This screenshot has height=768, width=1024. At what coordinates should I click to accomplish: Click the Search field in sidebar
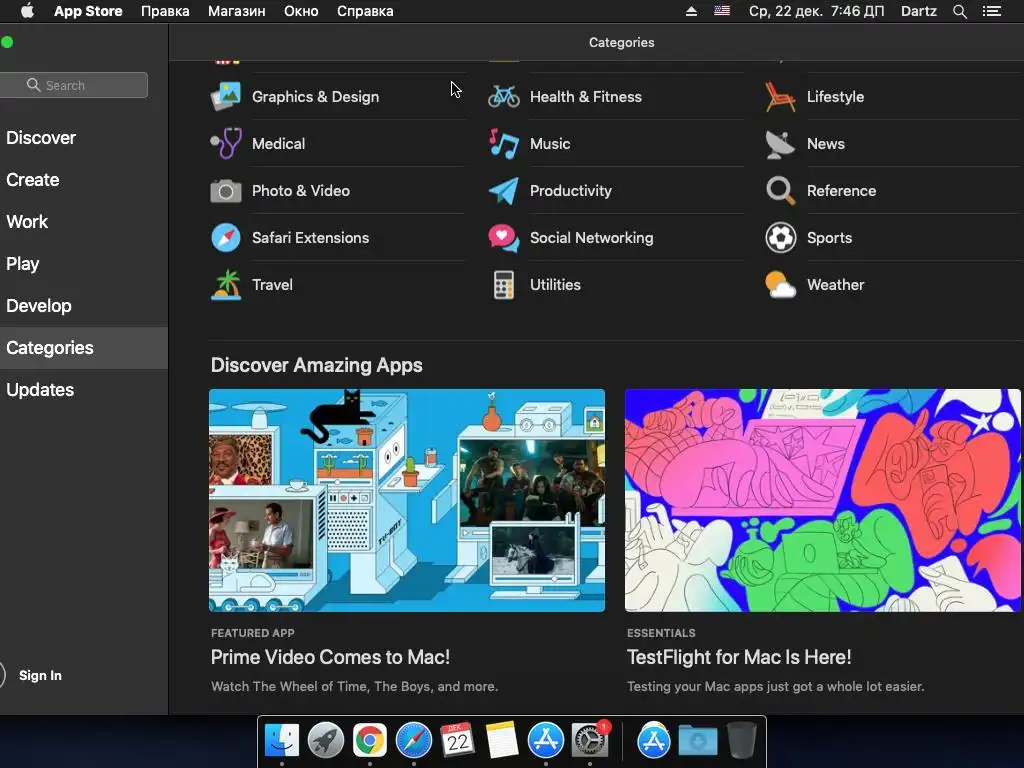(73, 85)
